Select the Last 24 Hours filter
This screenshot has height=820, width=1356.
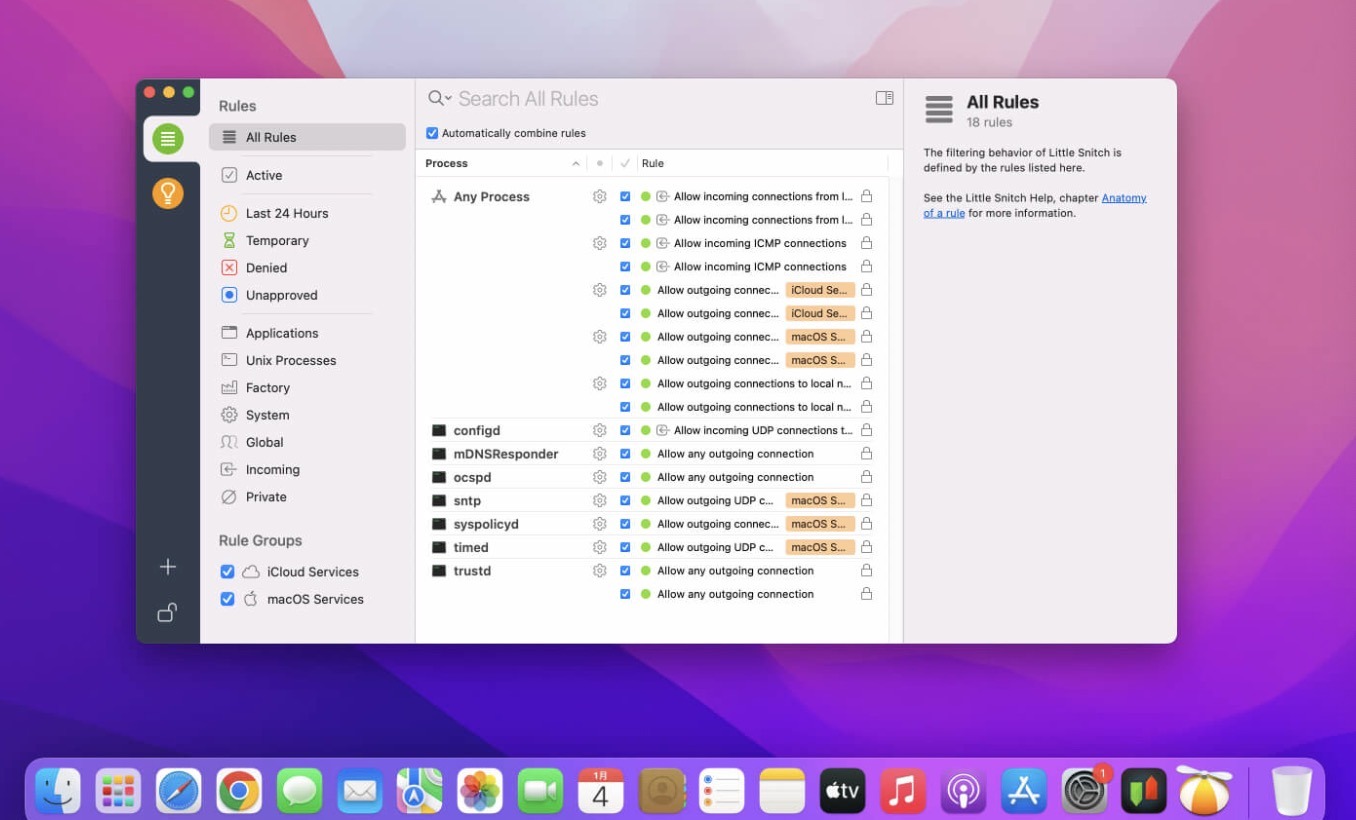tap(286, 213)
